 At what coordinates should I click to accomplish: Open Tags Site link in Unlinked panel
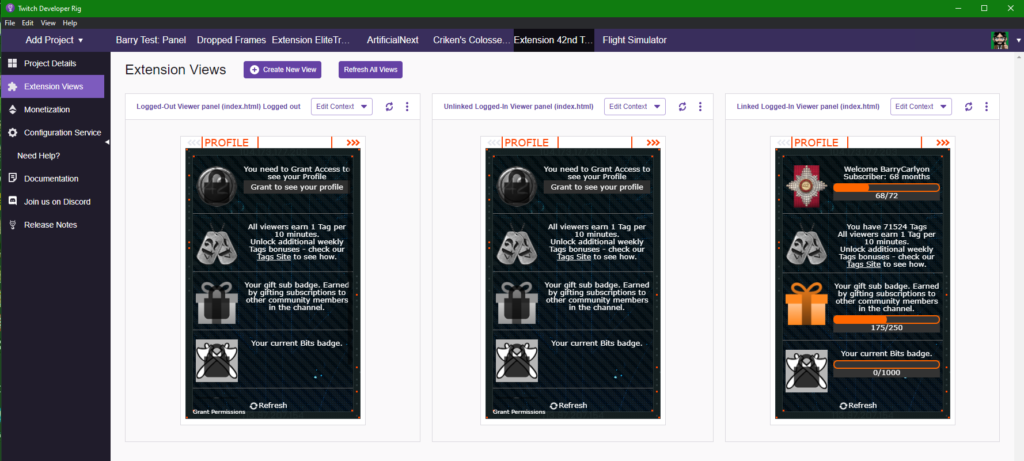click(x=574, y=257)
